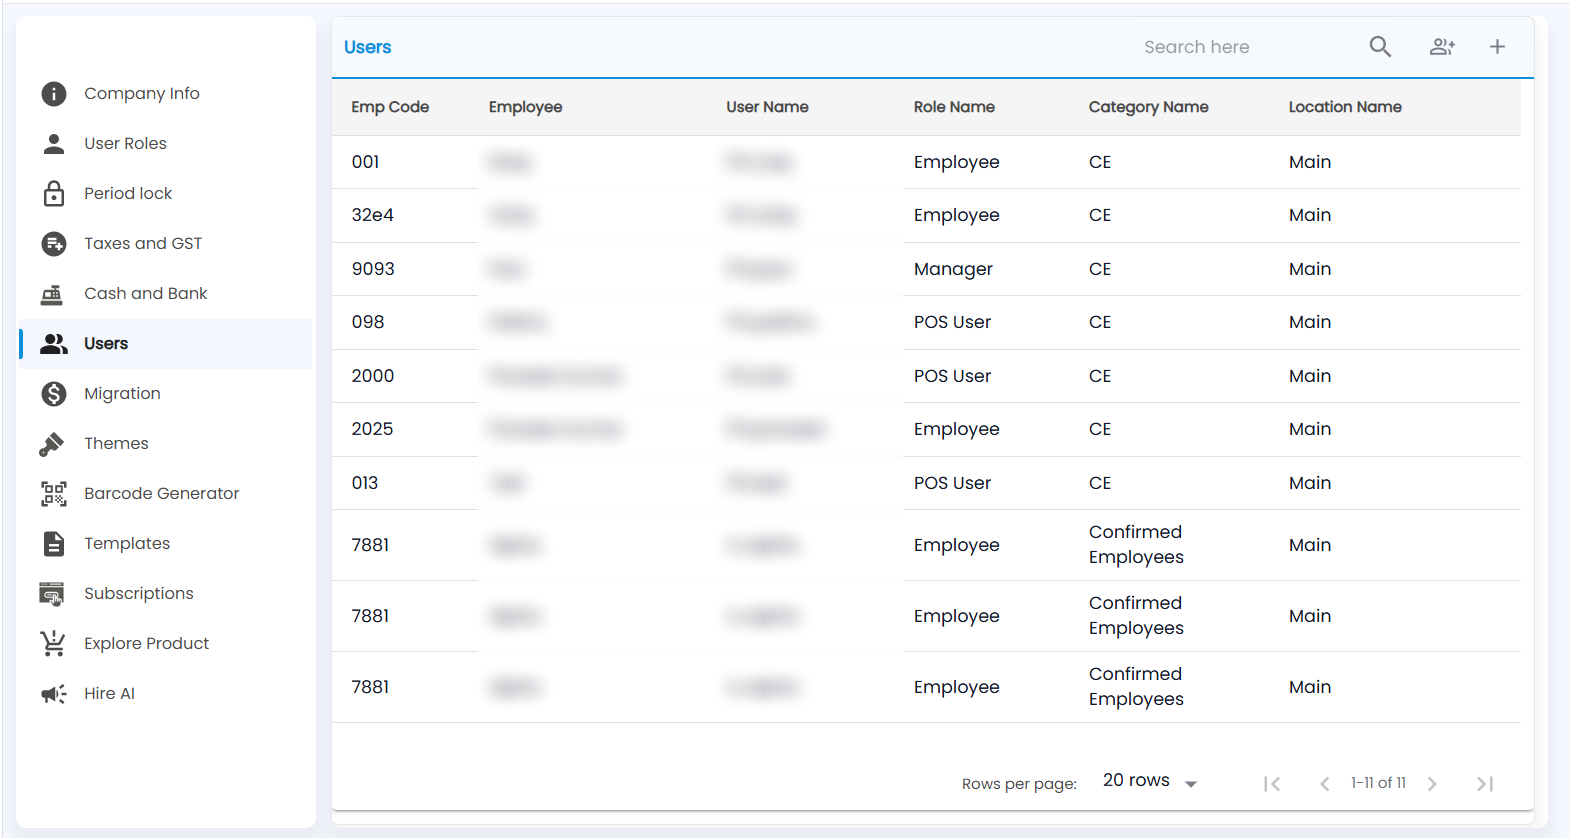
Task: Click the Location Name column header
Action: [1345, 107]
